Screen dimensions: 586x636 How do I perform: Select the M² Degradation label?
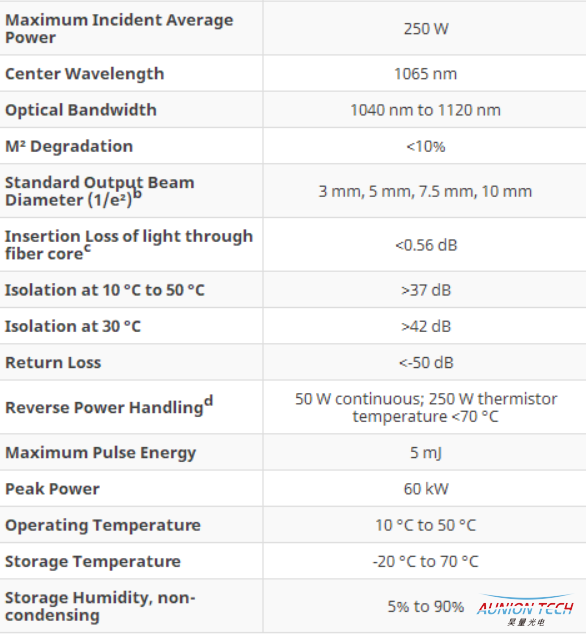69,146
